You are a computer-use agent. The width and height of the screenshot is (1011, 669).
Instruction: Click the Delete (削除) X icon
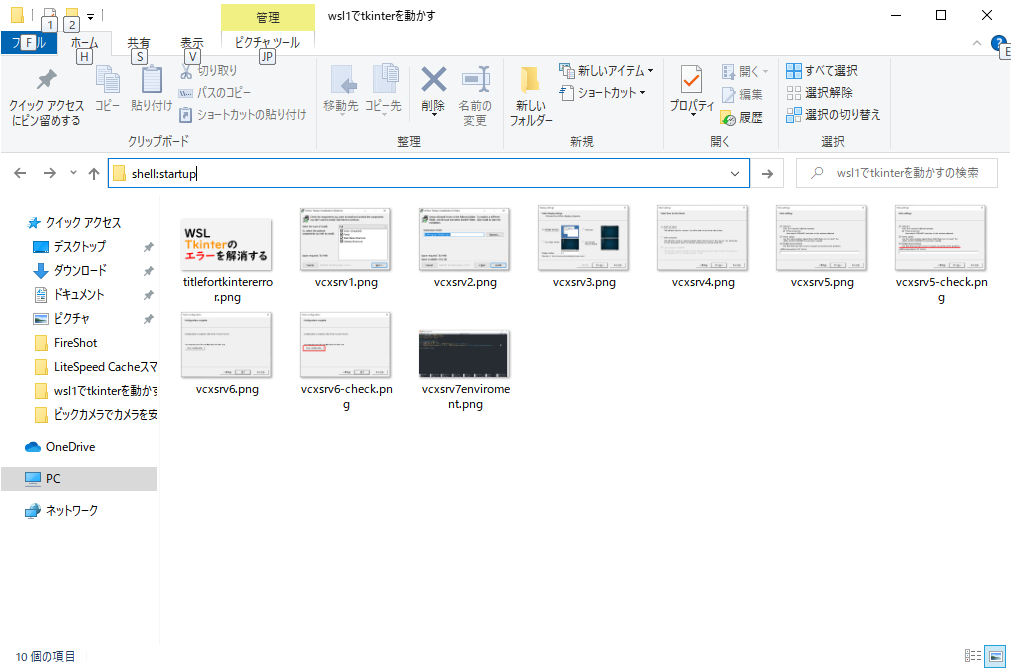point(433,80)
